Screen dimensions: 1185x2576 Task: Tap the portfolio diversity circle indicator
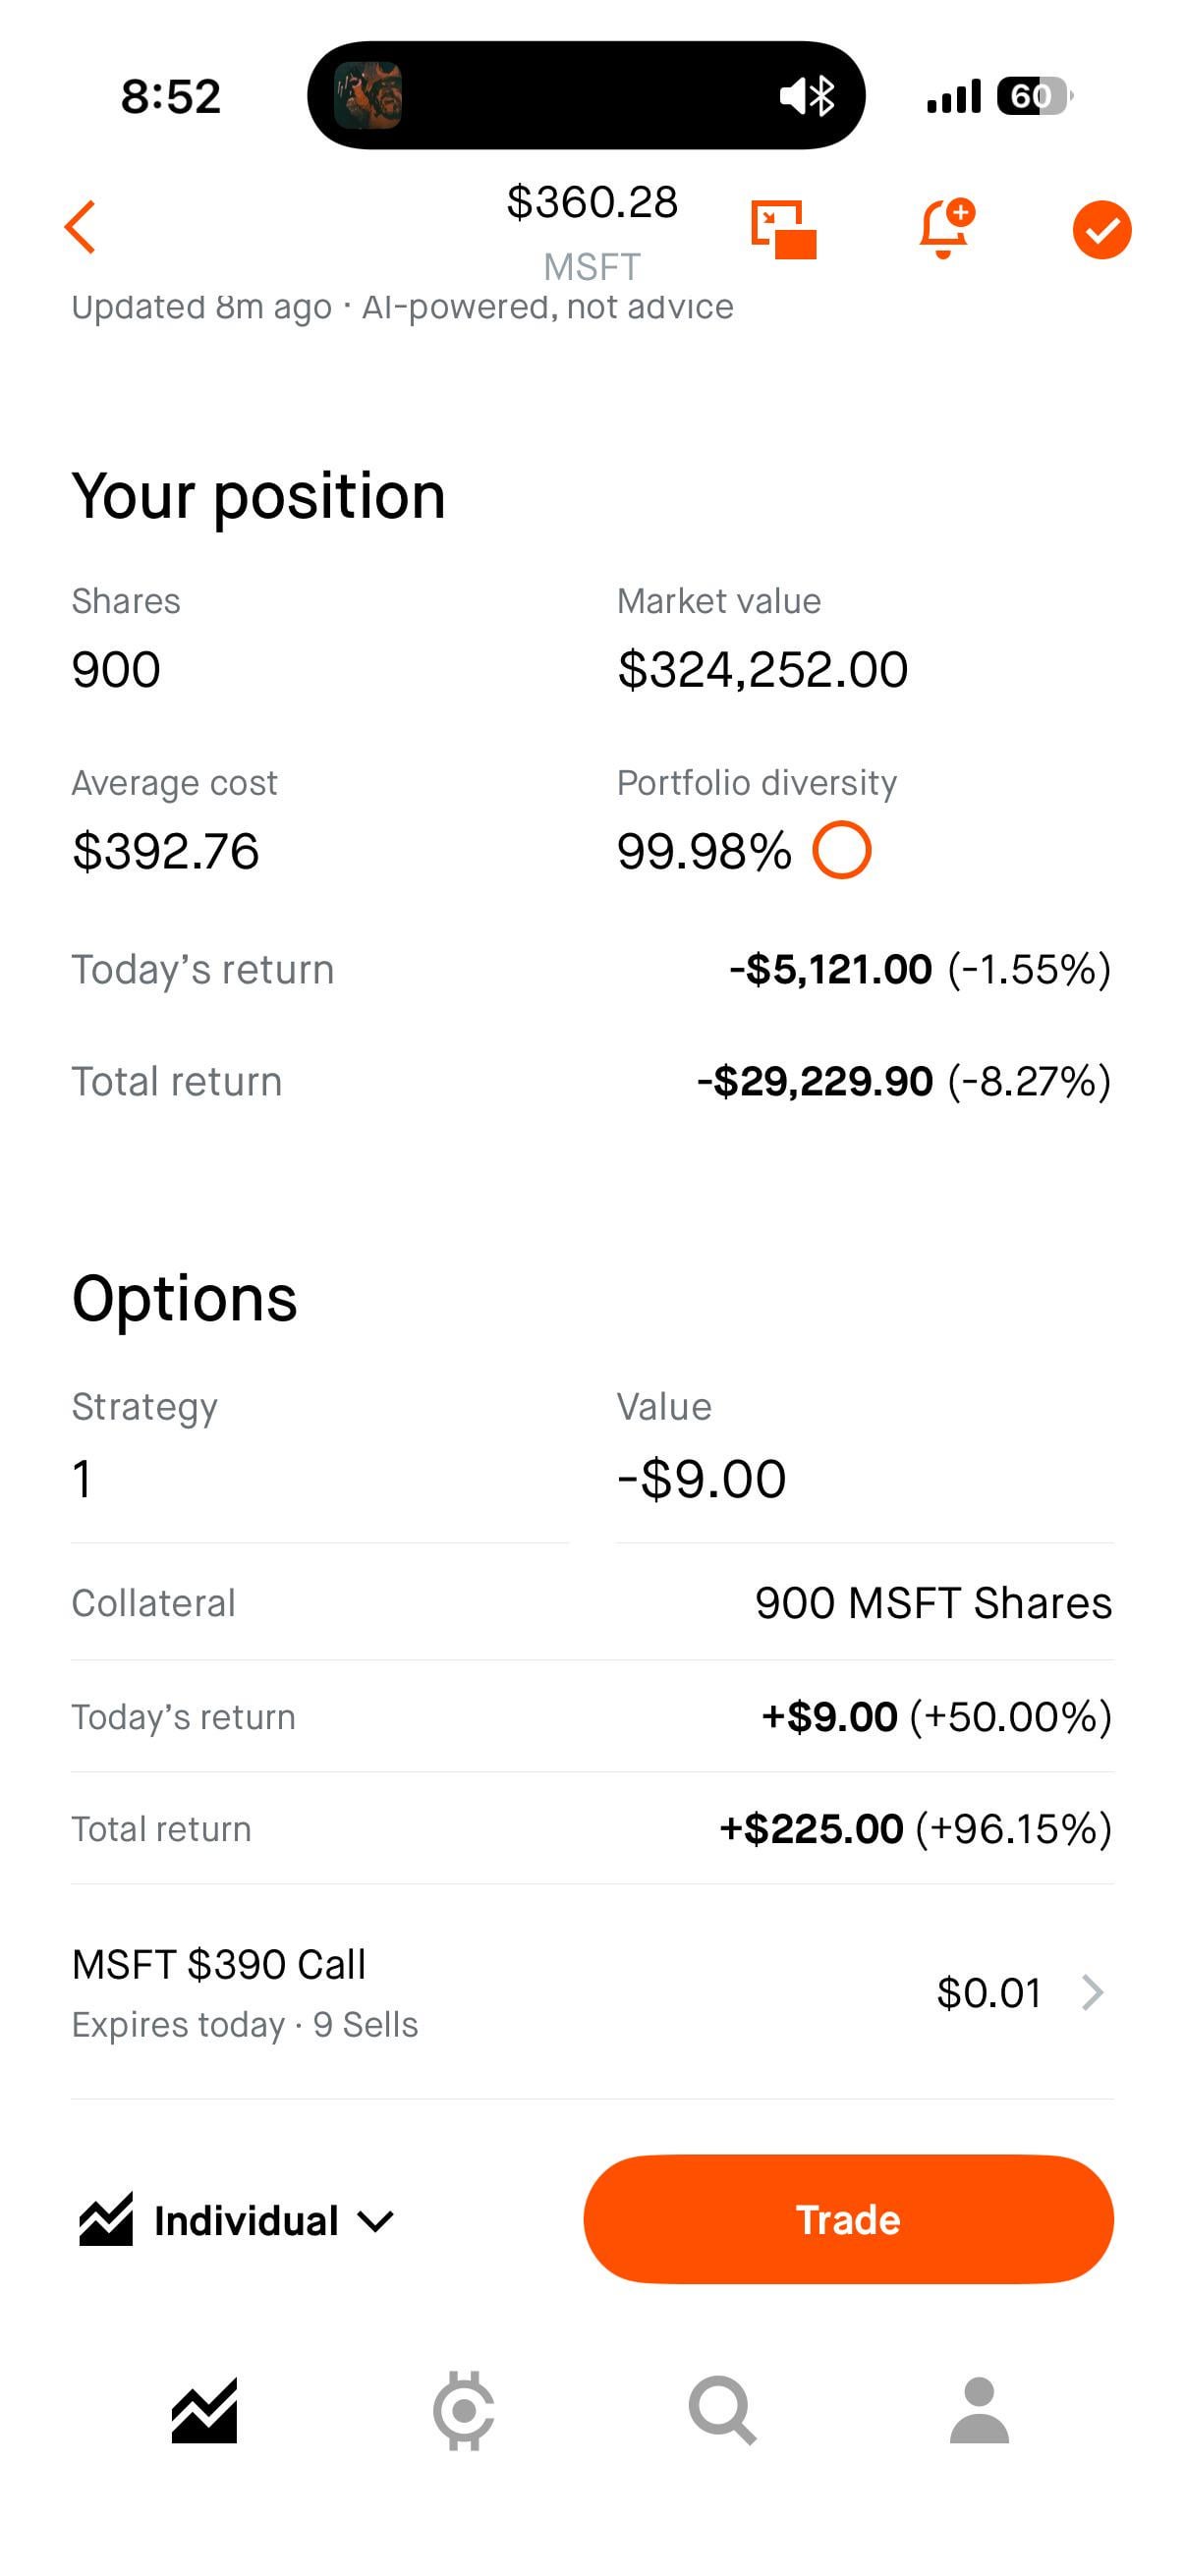(x=841, y=850)
